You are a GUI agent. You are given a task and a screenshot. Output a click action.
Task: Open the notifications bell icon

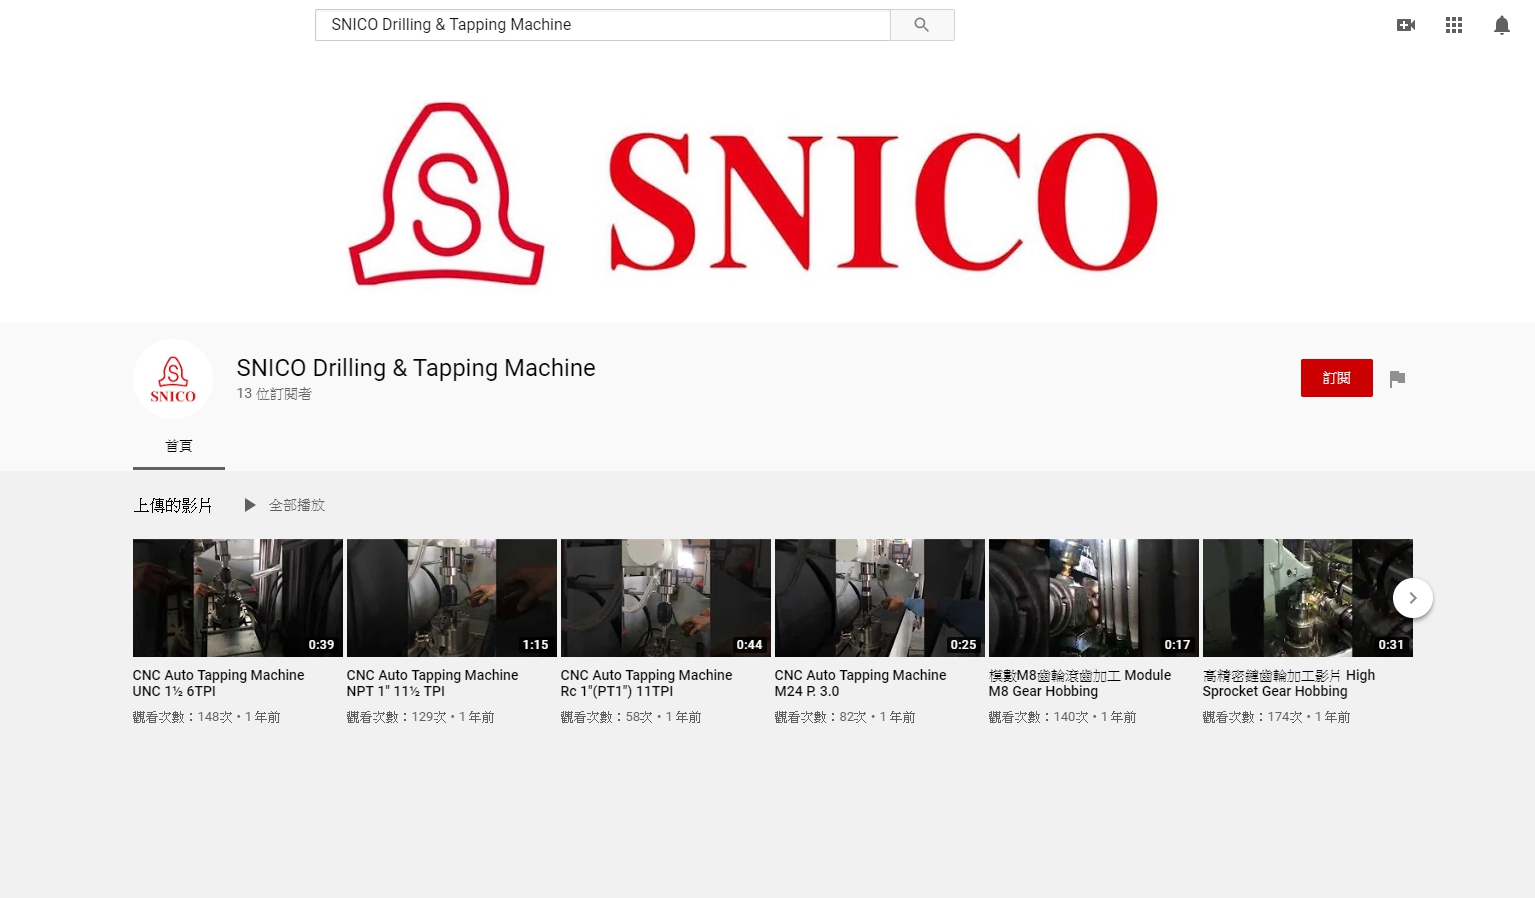tap(1501, 24)
